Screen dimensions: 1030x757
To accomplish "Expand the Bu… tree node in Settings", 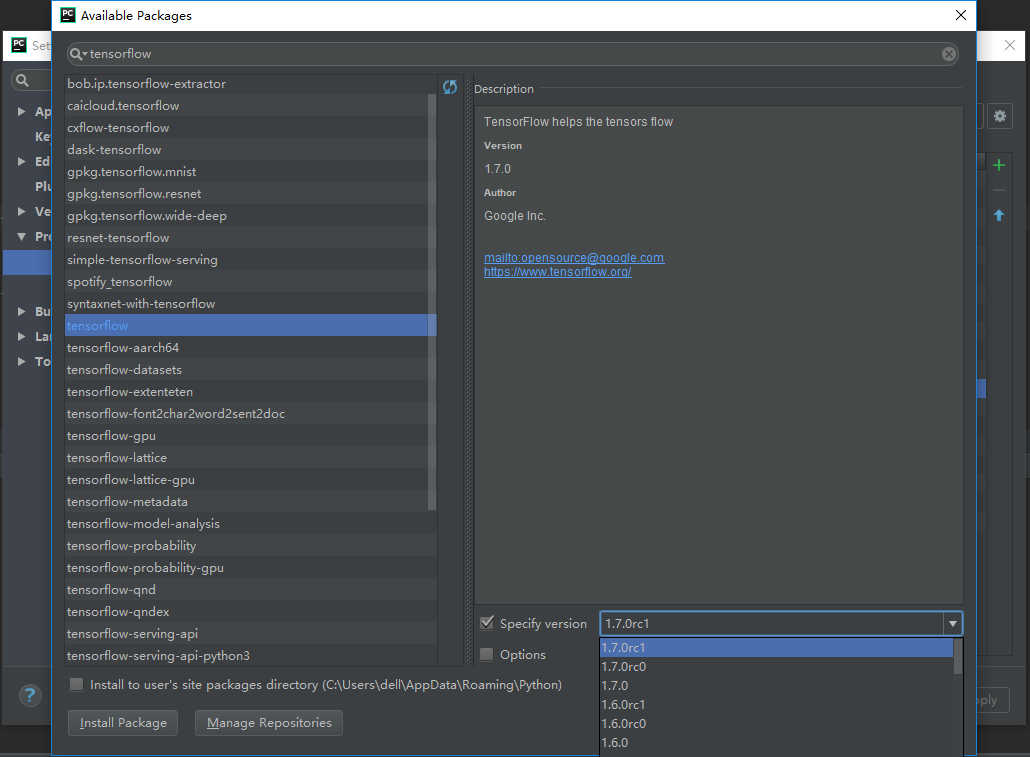I will click(x=22, y=311).
